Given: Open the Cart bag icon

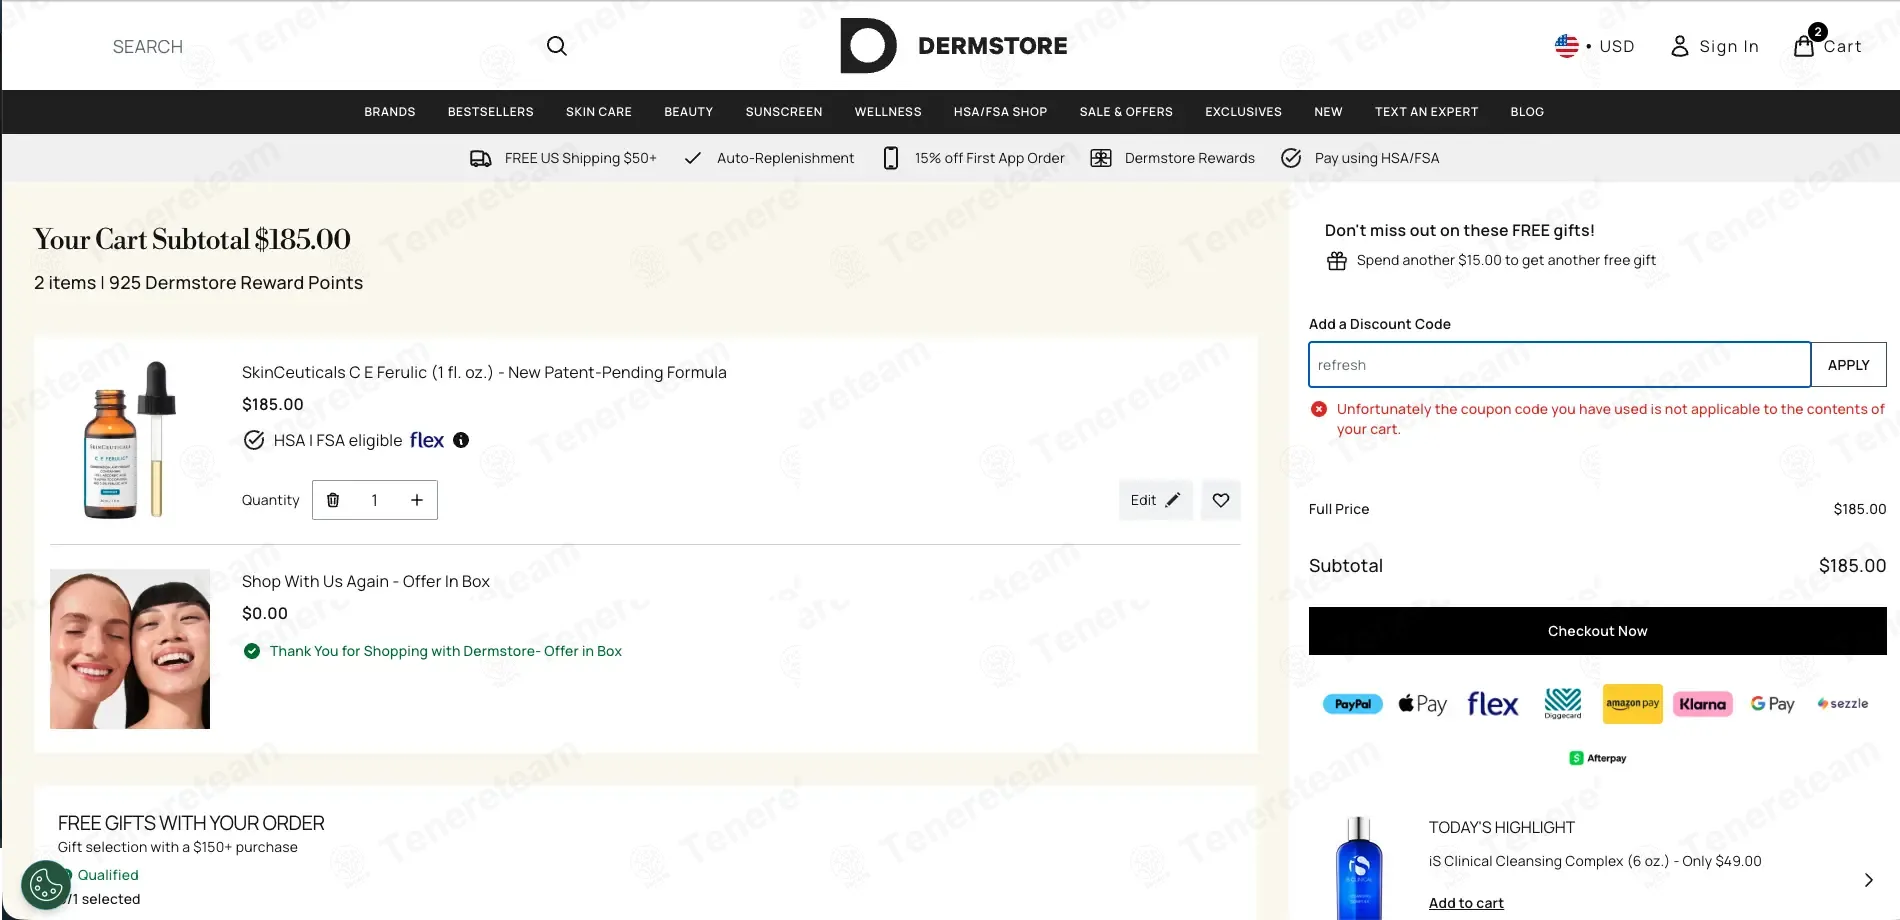Looking at the screenshot, I should 1804,46.
